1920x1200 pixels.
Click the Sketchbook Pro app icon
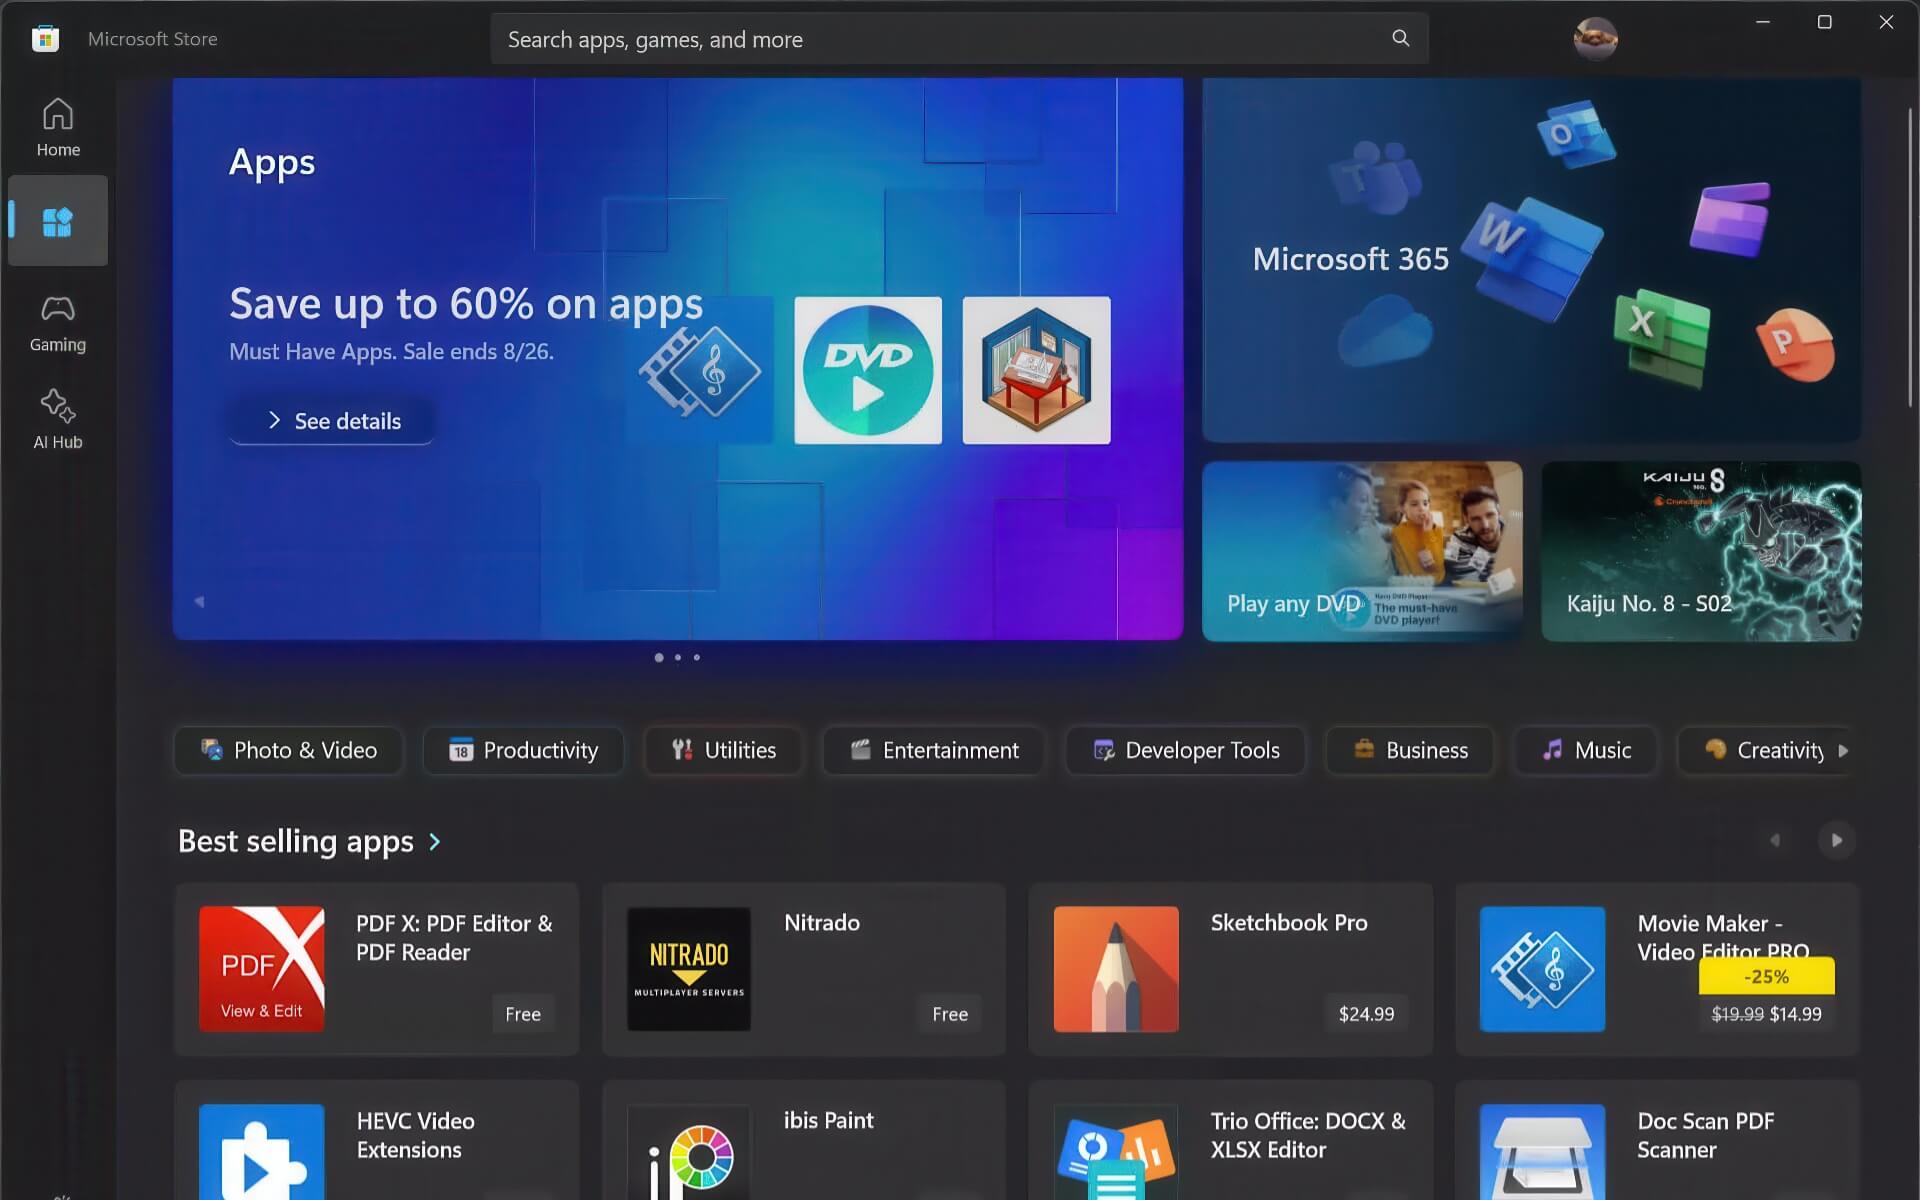click(x=1116, y=969)
